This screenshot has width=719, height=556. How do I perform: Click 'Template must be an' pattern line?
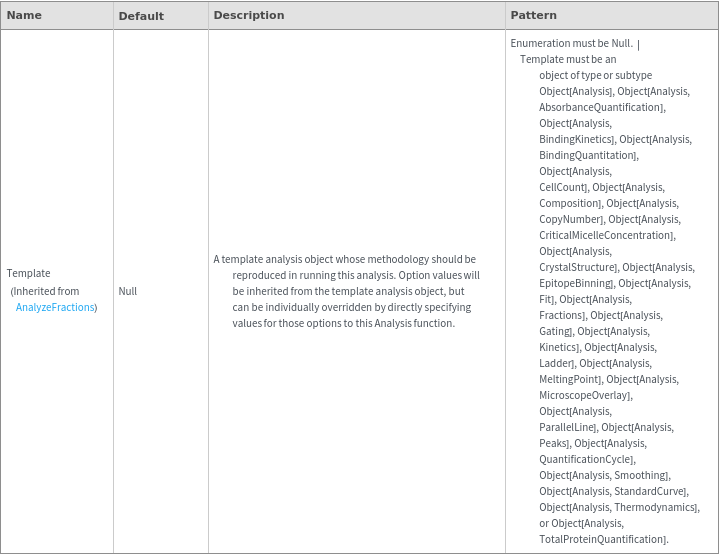pos(568,59)
